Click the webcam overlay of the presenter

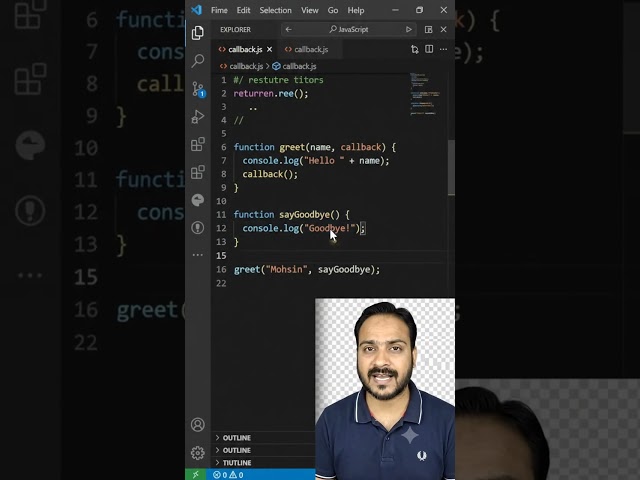tap(385, 389)
